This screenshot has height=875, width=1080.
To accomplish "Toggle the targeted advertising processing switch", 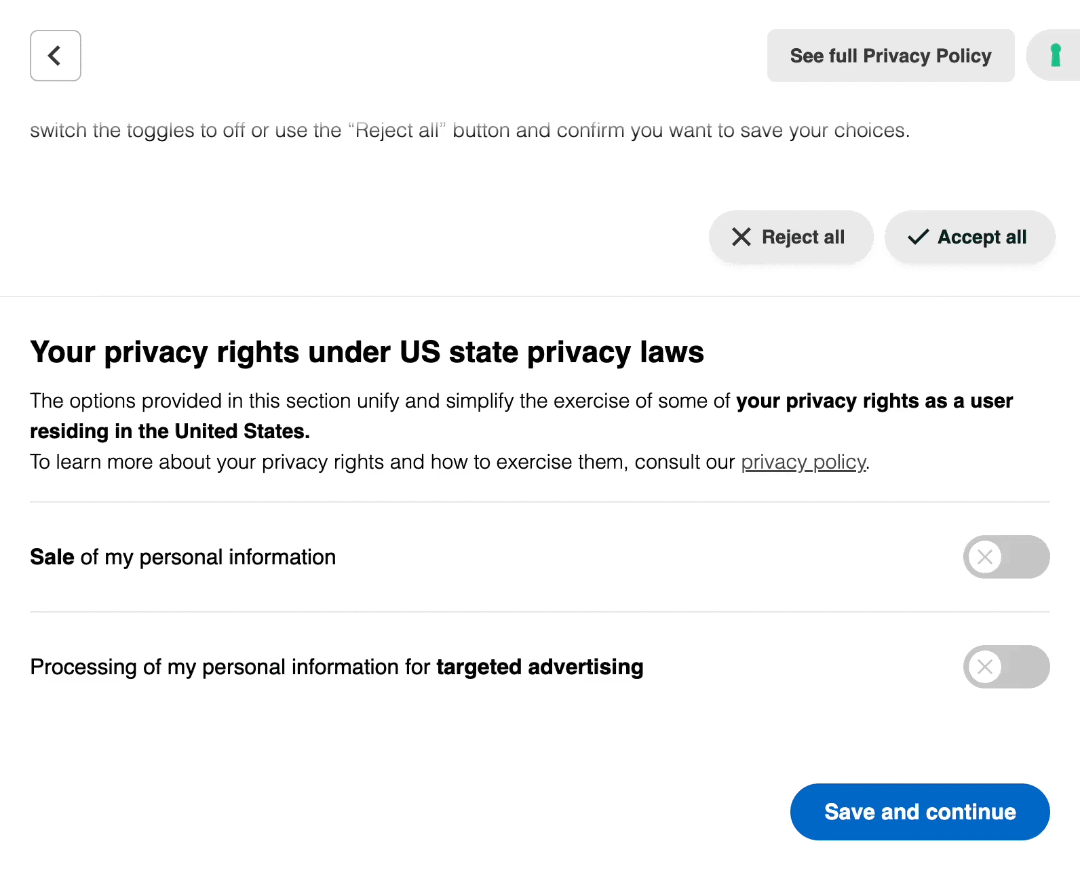I will [x=1006, y=667].
